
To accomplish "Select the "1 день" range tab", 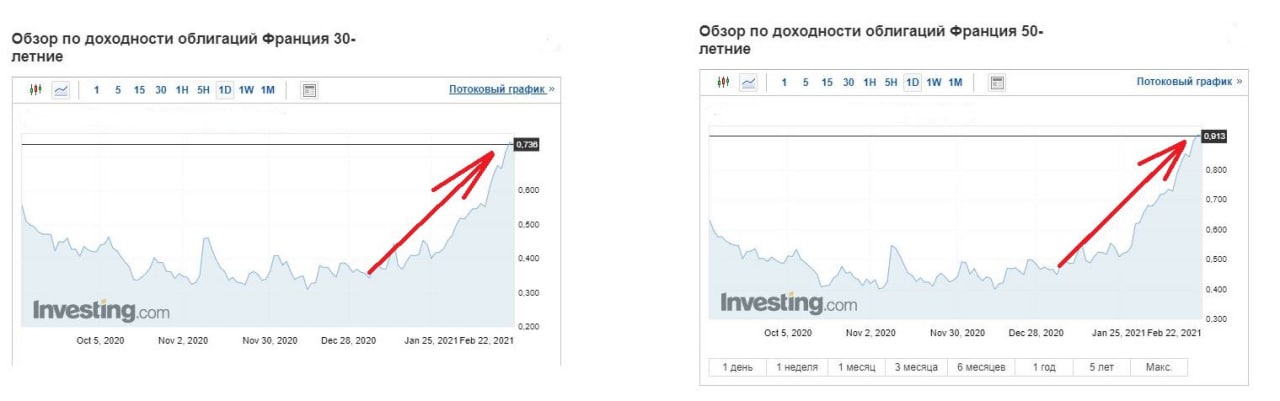I will 738,367.
